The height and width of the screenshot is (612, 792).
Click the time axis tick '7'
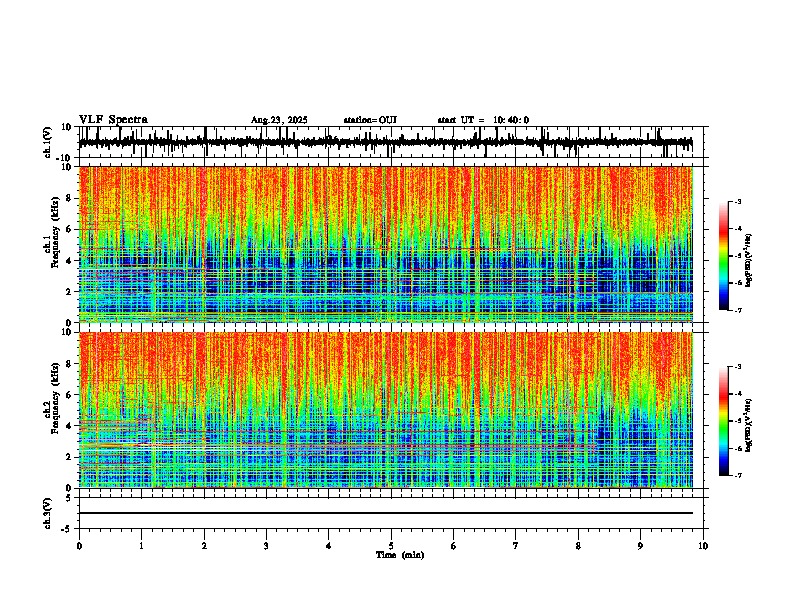tap(516, 546)
